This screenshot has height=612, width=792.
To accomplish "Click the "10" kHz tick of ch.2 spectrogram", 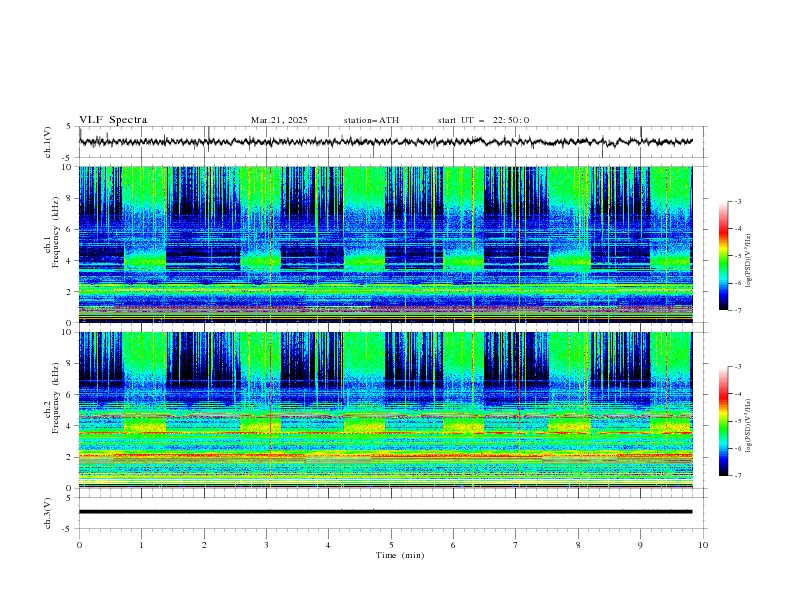I will pos(69,332).
